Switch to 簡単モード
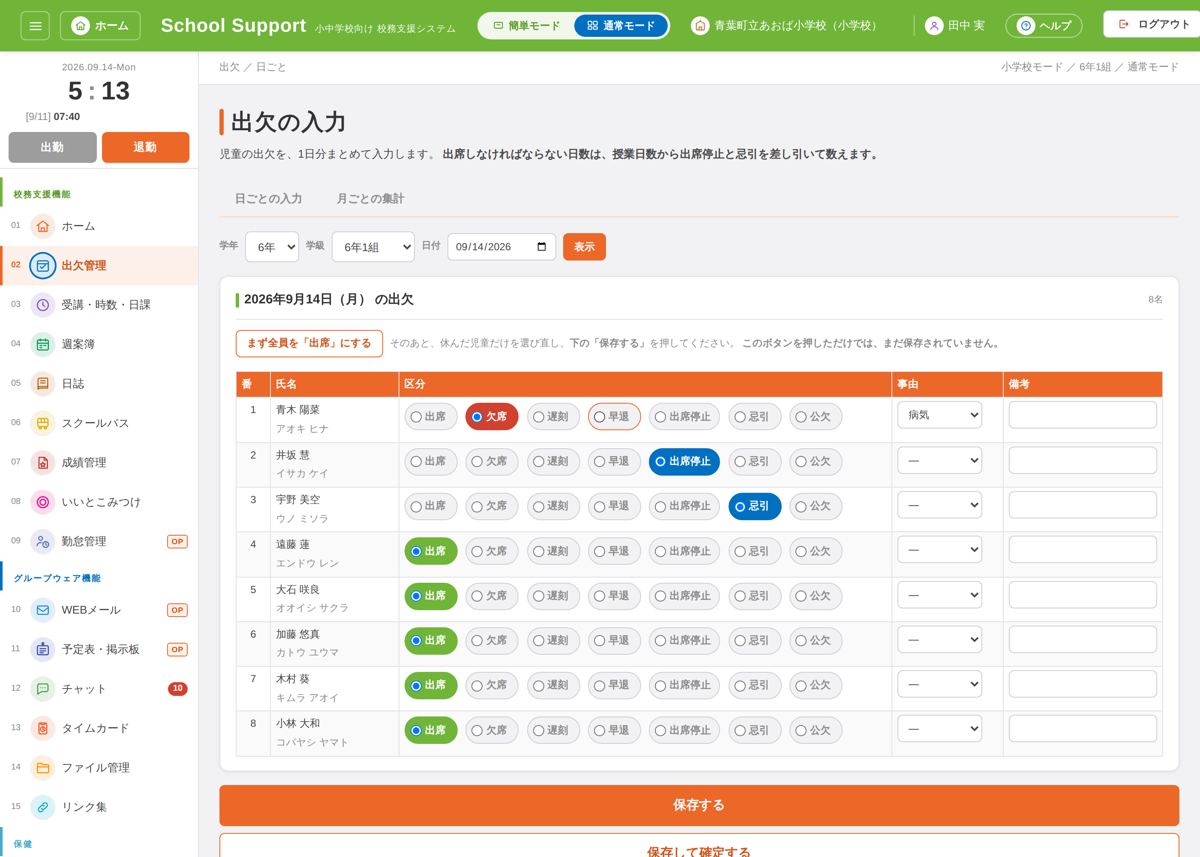Image resolution: width=1200 pixels, height=857 pixels. [x=527, y=26]
